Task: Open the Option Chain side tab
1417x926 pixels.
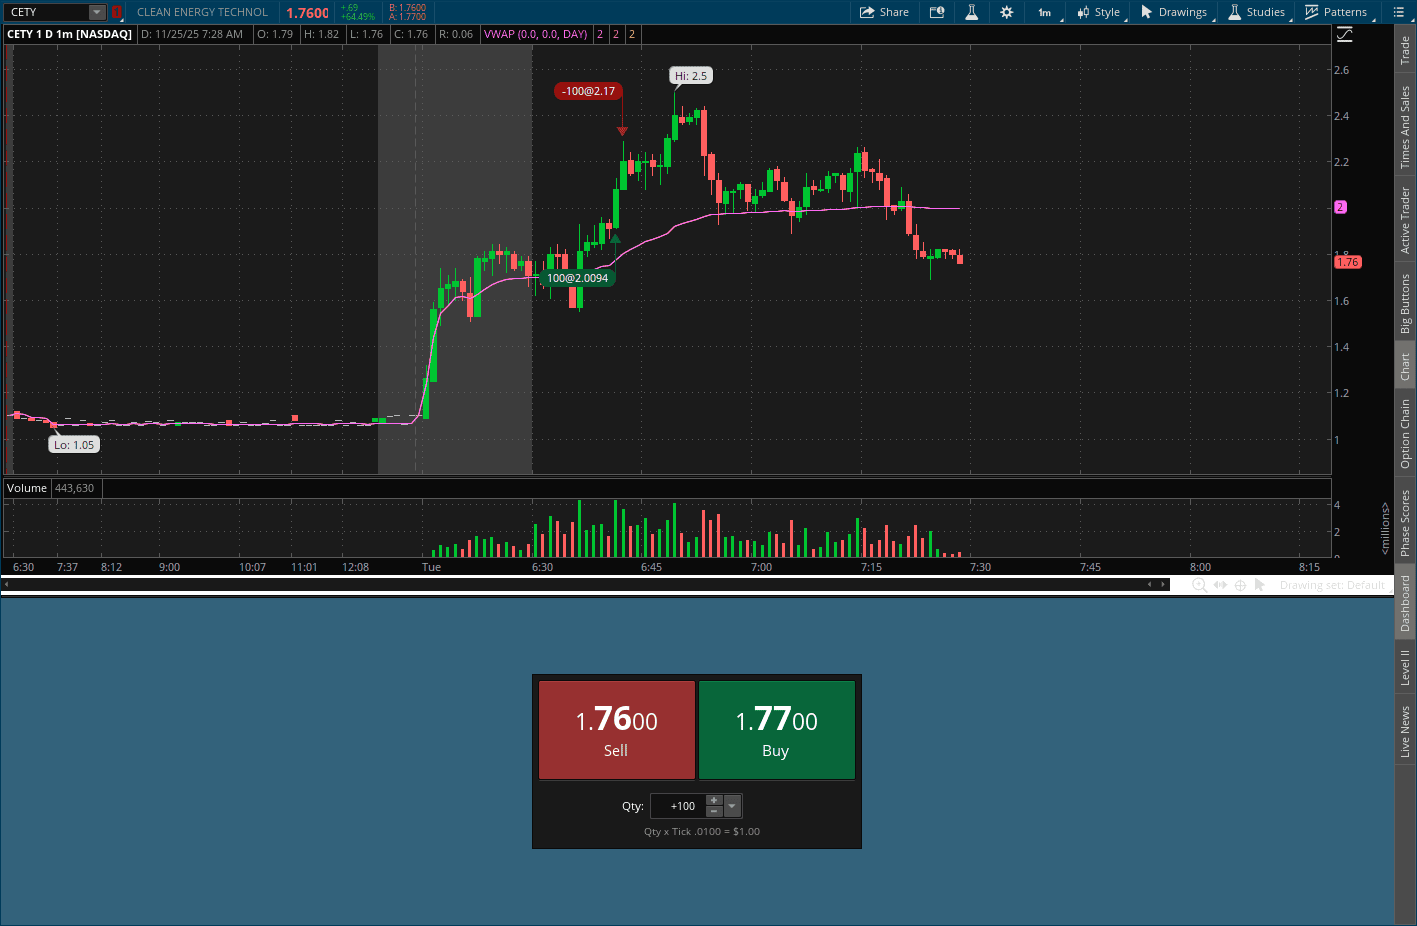Action: coord(1405,433)
